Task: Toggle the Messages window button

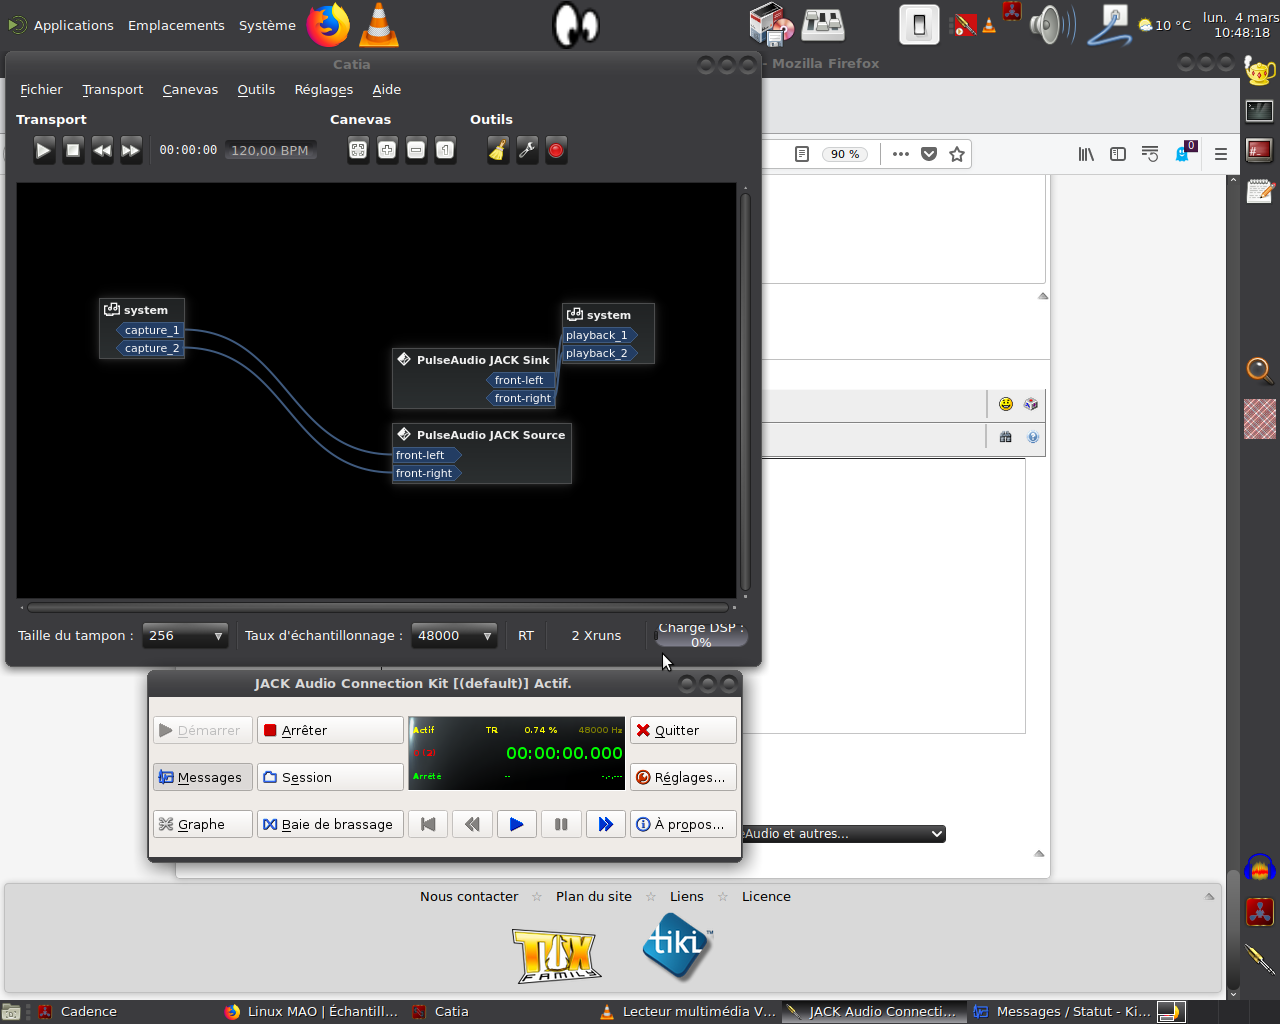Action: coord(203,777)
